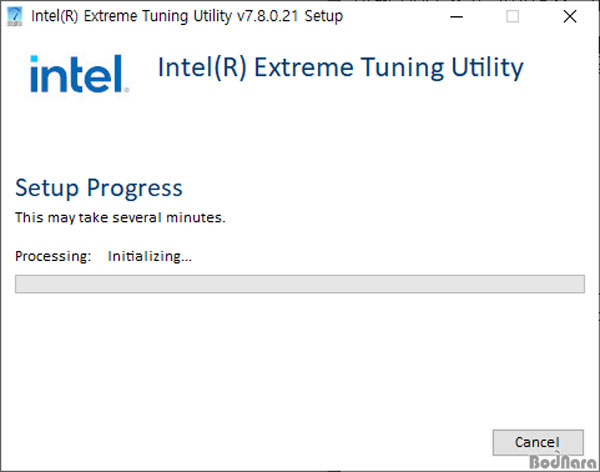Close the setup window with X
This screenshot has height=472, width=600.
click(570, 16)
